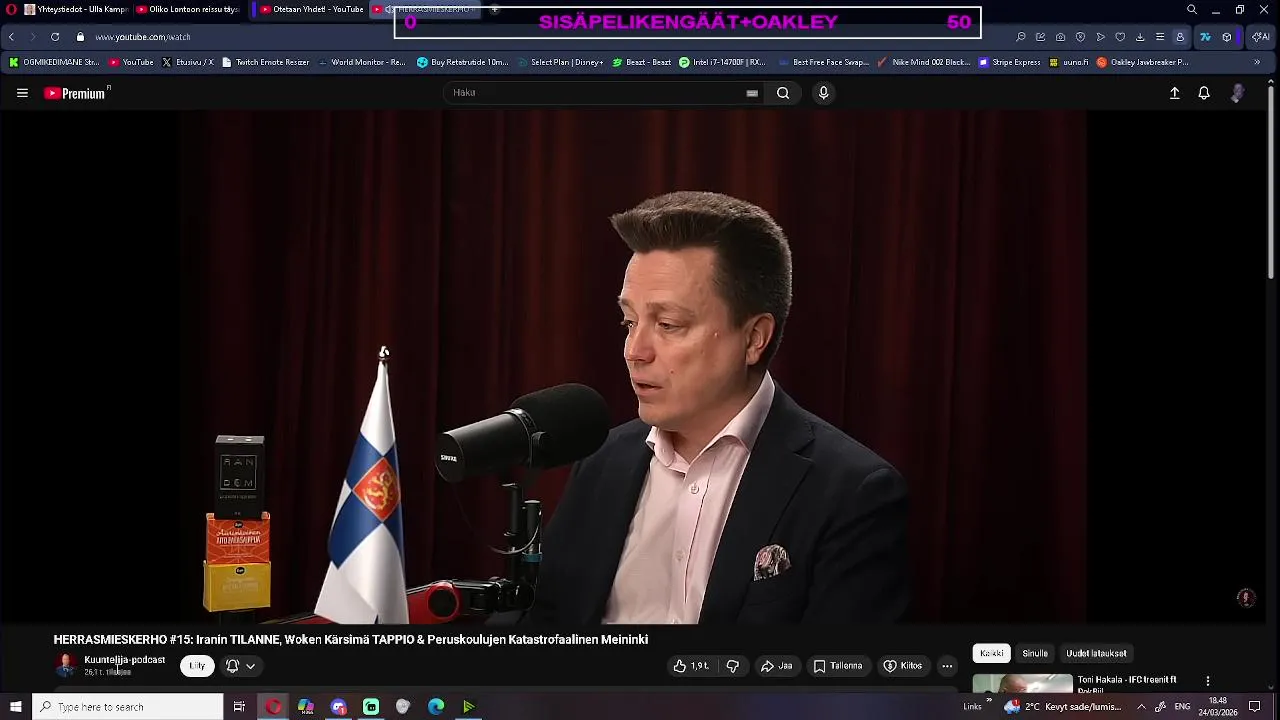Open the YouTube account avatar menu
This screenshot has width=1280, height=720.
tap(1238, 93)
